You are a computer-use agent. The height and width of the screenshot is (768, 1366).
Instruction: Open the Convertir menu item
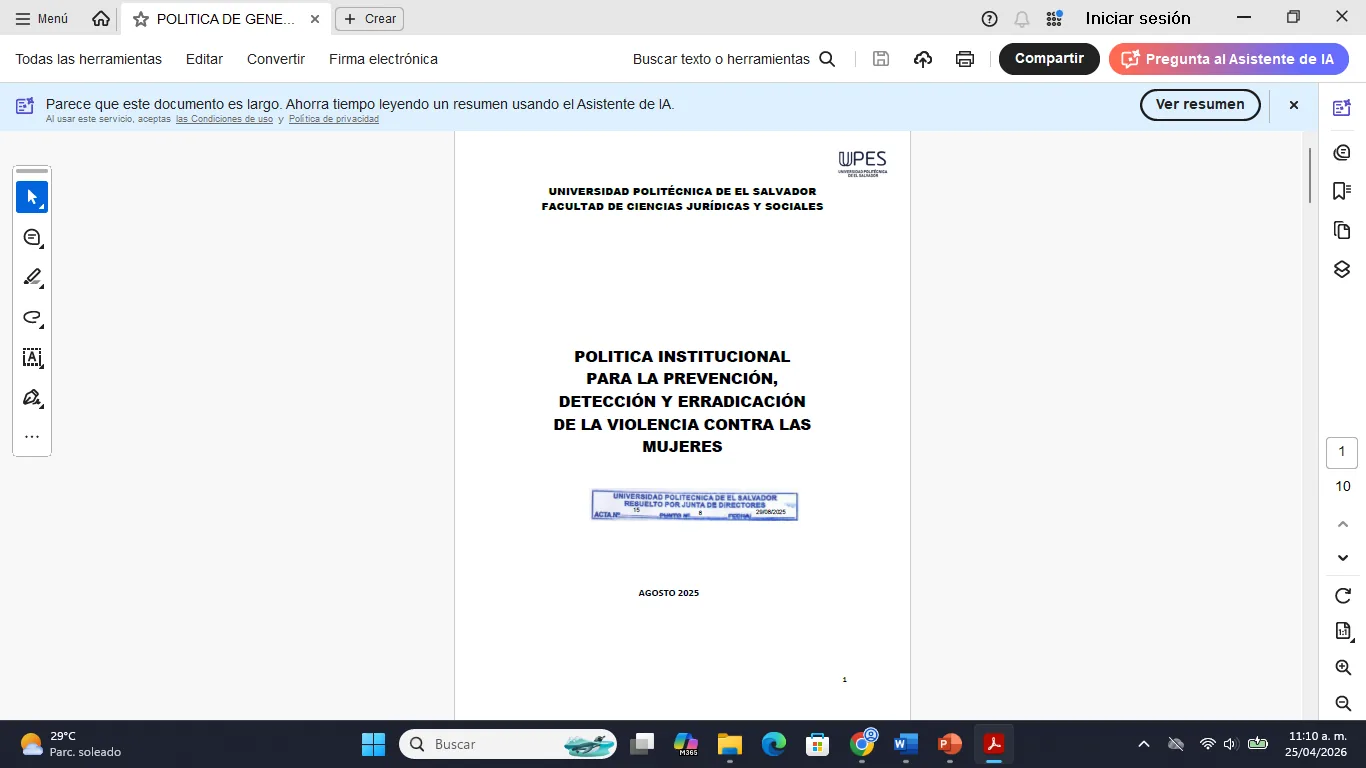(x=276, y=59)
